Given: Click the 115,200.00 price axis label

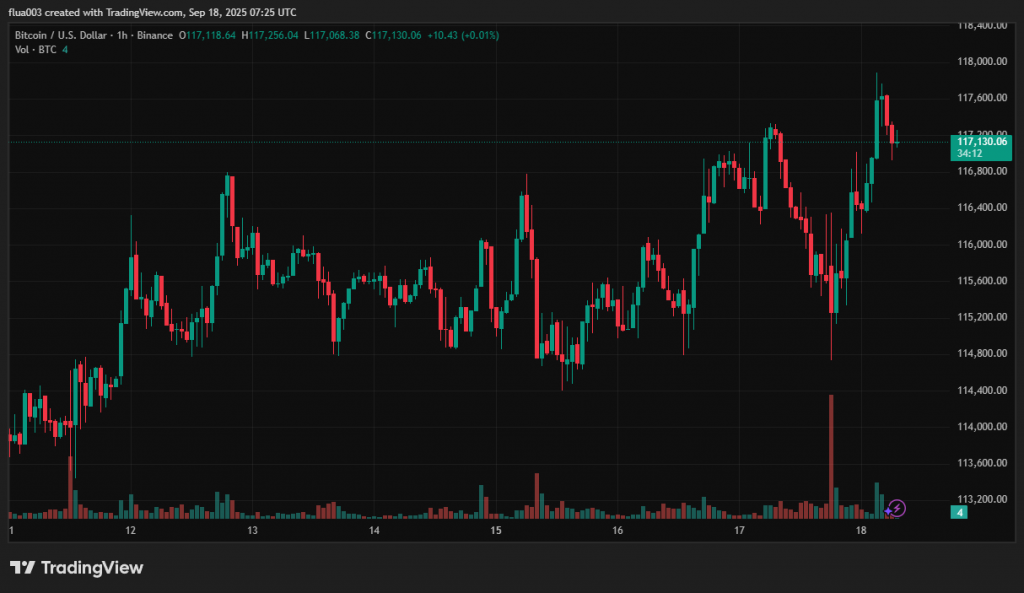Looking at the screenshot, I should point(982,317).
